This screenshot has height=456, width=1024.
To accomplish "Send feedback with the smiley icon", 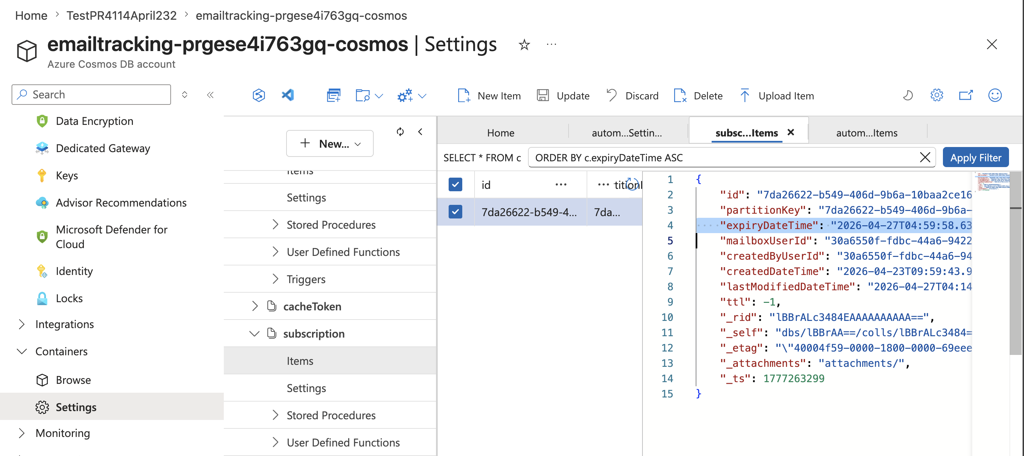I will (995, 95).
